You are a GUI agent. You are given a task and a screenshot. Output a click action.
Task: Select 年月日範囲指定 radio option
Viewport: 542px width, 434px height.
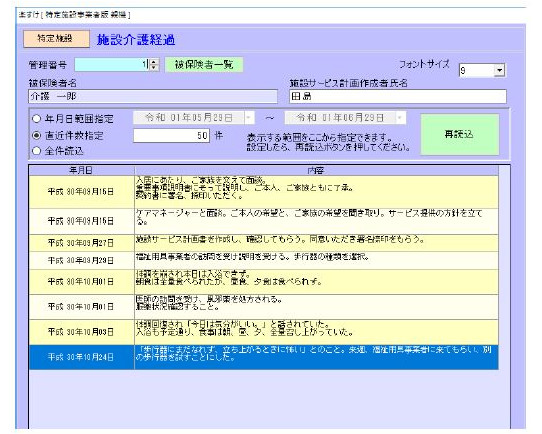pyautogui.click(x=36, y=119)
